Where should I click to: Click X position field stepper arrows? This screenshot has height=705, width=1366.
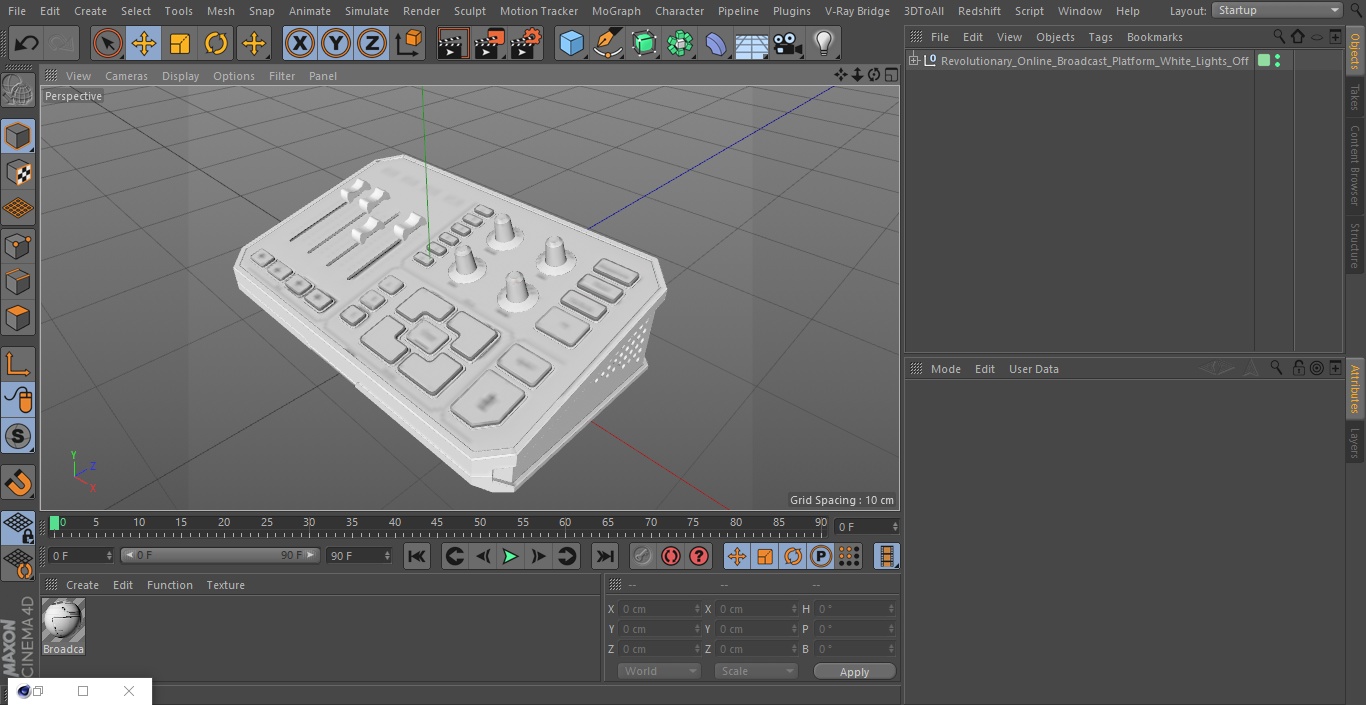697,609
